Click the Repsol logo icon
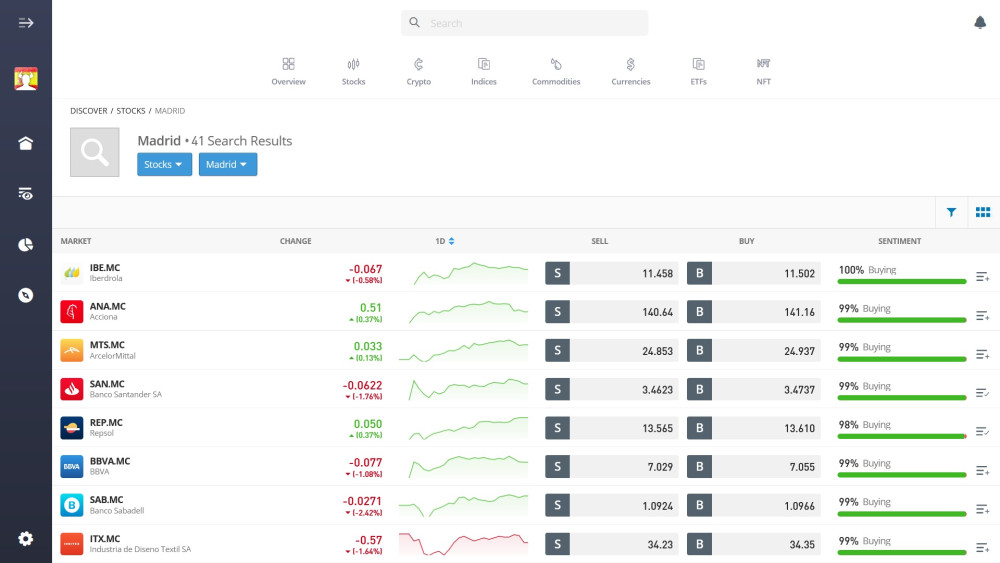This screenshot has height=563, width=1000. 71,428
